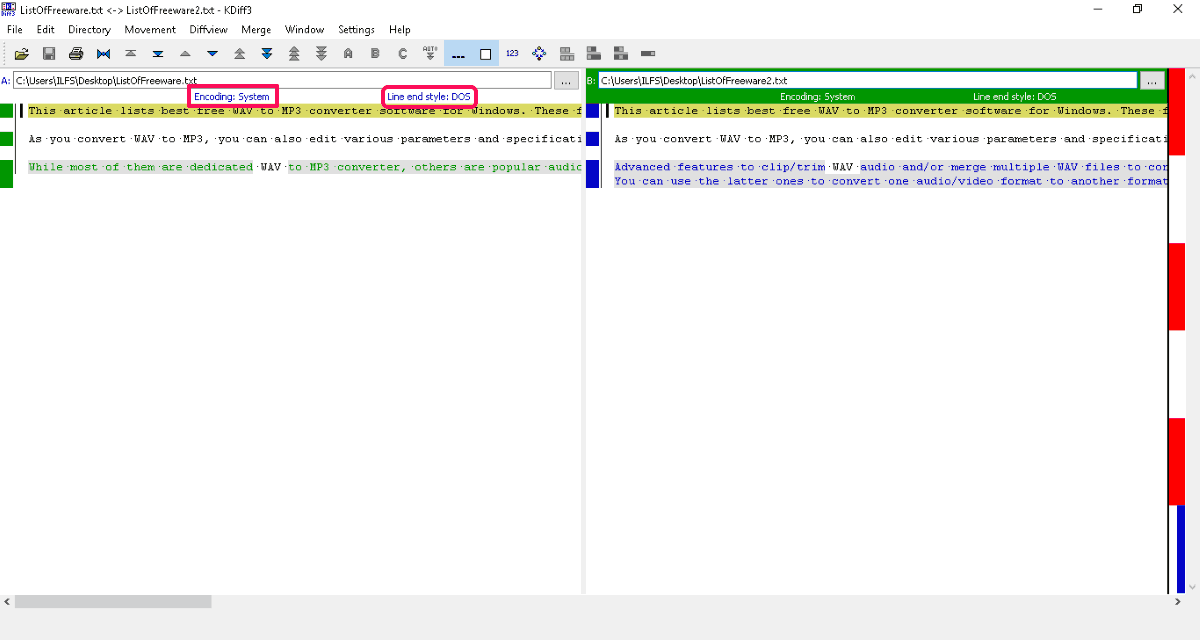The width and height of the screenshot is (1200, 640).
Task: Click the 'As you convert WAV' line in pane B
Action: pos(890,139)
